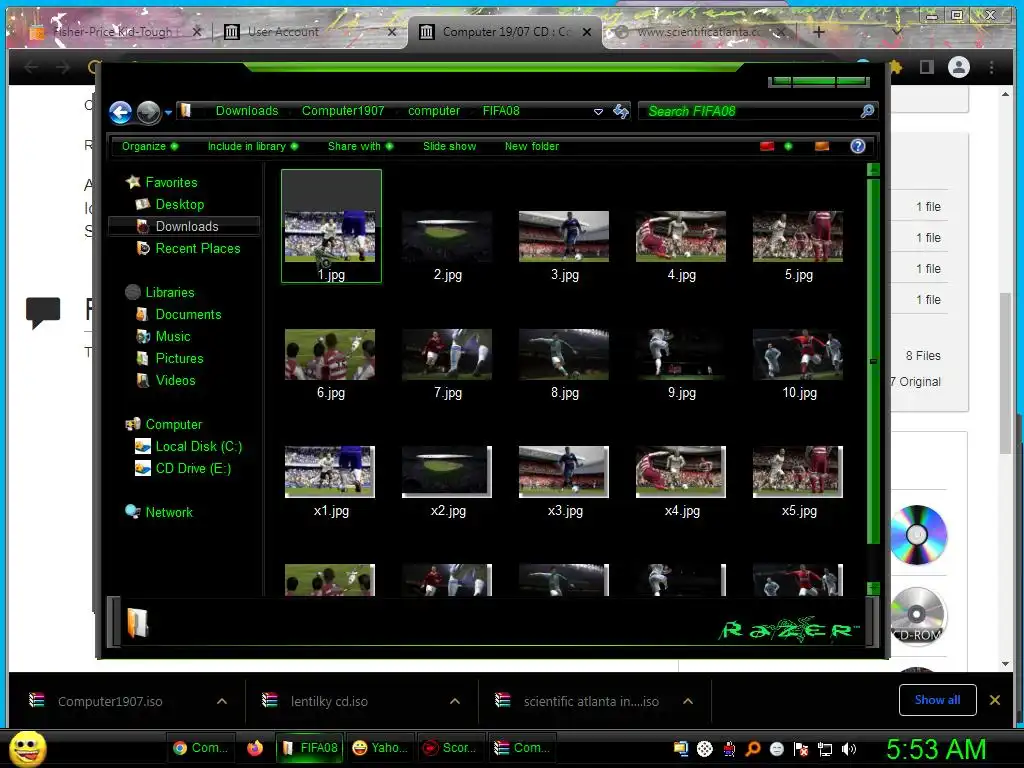
Task: Click the Search FIFA08 field
Action: click(x=758, y=111)
